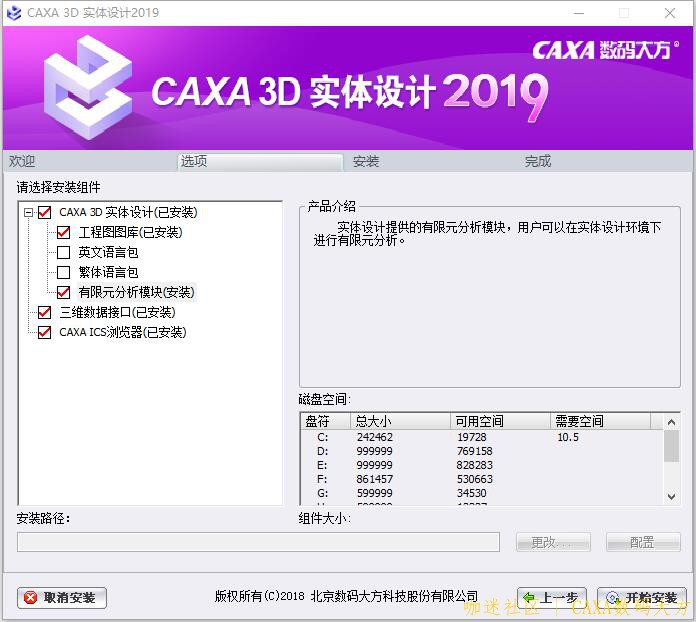Image resolution: width=696 pixels, height=622 pixels.
Task: Click the 需要空间 column header
Action: point(601,421)
